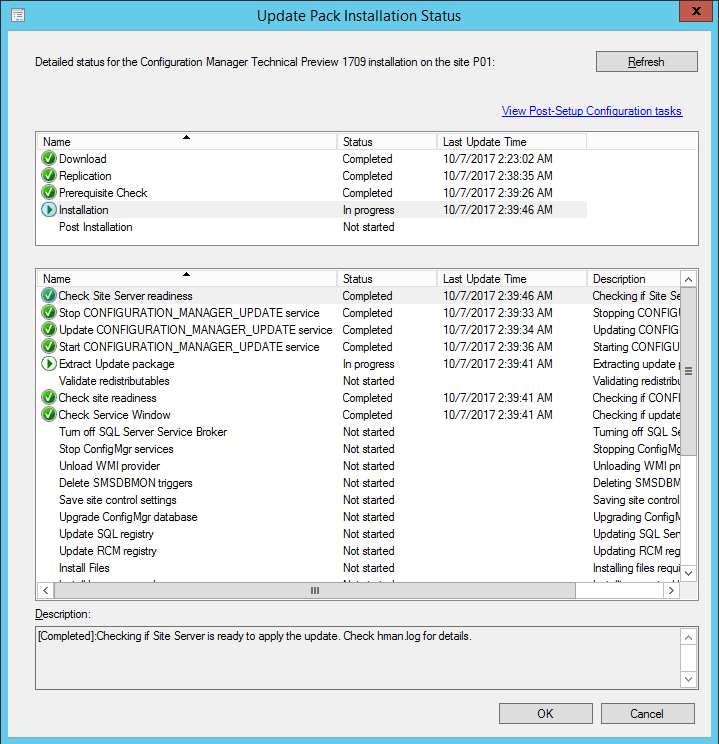The width and height of the screenshot is (719, 744).
Task: Select the Prerequisite Check row
Action: tap(312, 193)
